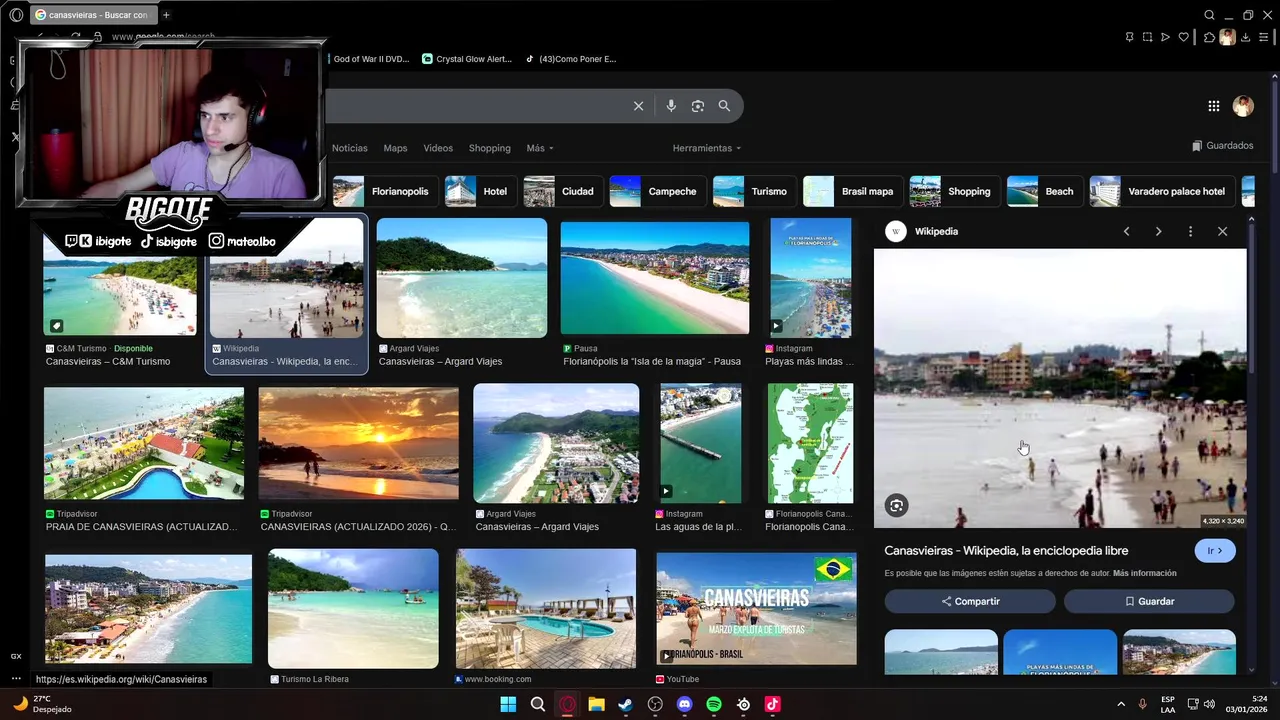1280x720 pixels.
Task: Open TikTok app in taskbar
Action: point(772,704)
